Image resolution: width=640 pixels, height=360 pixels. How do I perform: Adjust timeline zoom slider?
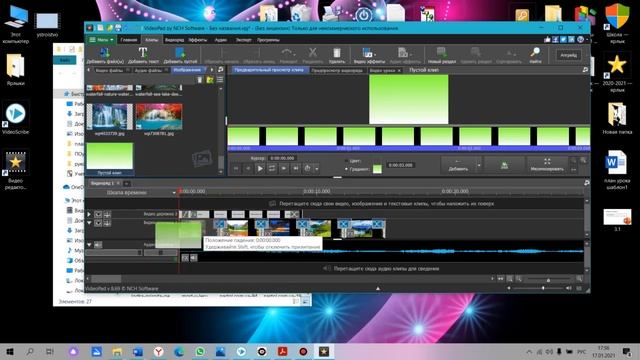[x=548, y=280]
